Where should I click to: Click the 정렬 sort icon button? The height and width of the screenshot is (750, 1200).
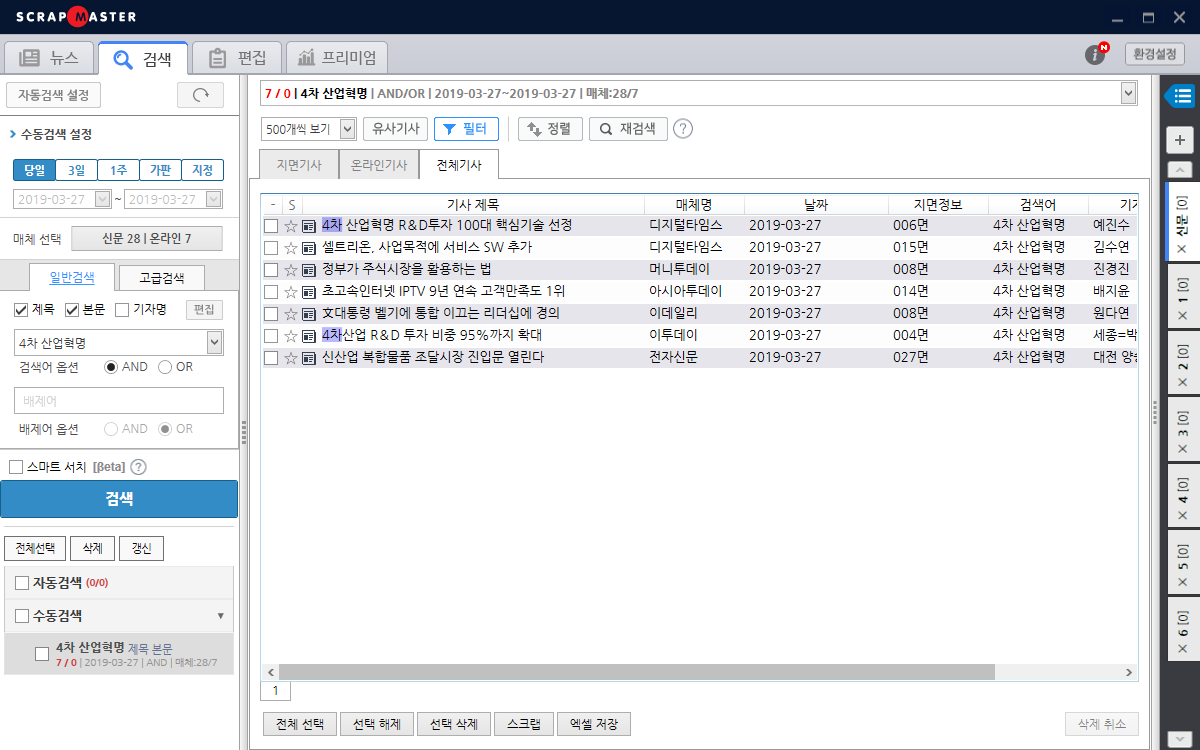pos(550,128)
